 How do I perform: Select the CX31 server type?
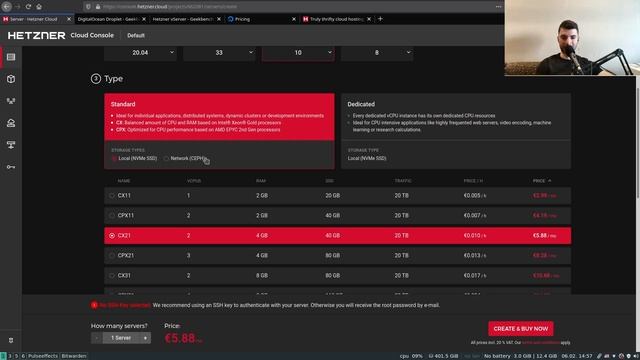338,276
